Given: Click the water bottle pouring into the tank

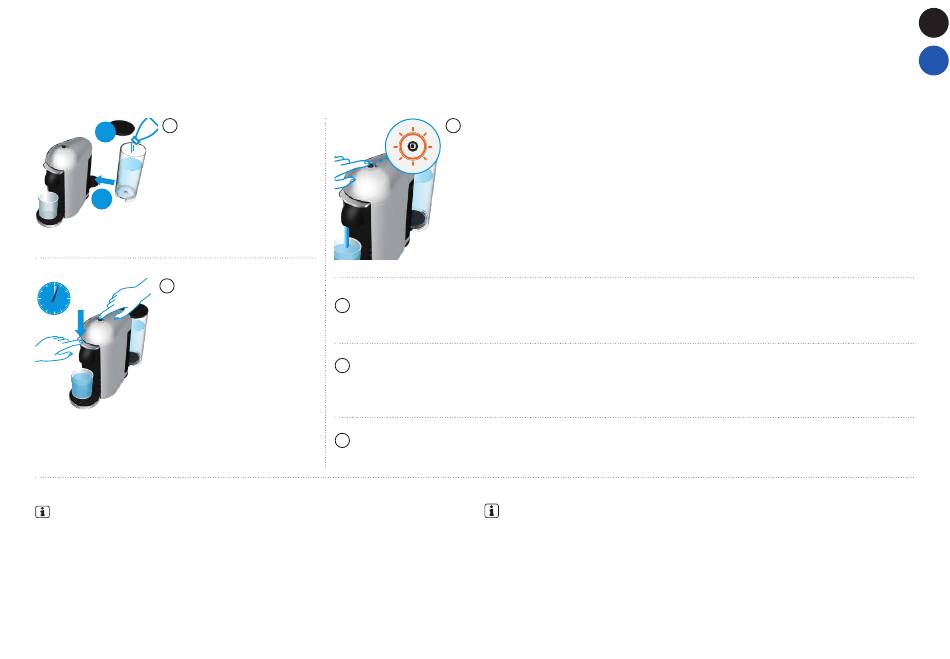Looking at the screenshot, I should [x=144, y=130].
